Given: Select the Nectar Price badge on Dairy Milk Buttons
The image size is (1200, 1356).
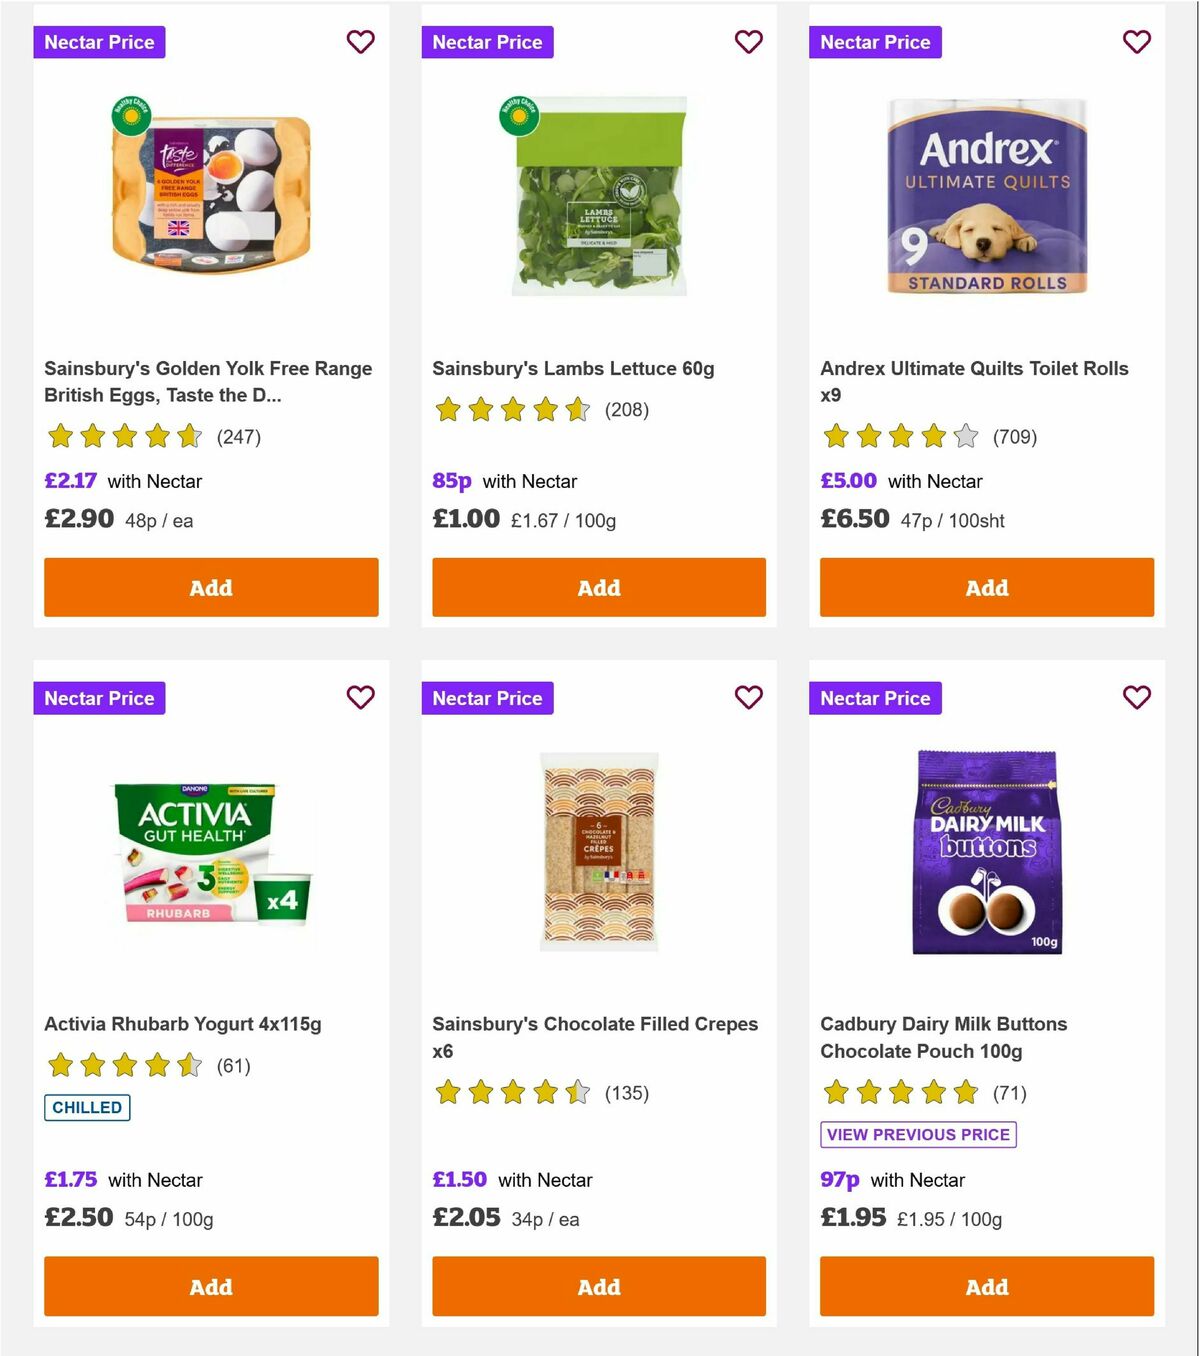Looking at the screenshot, I should [x=875, y=697].
